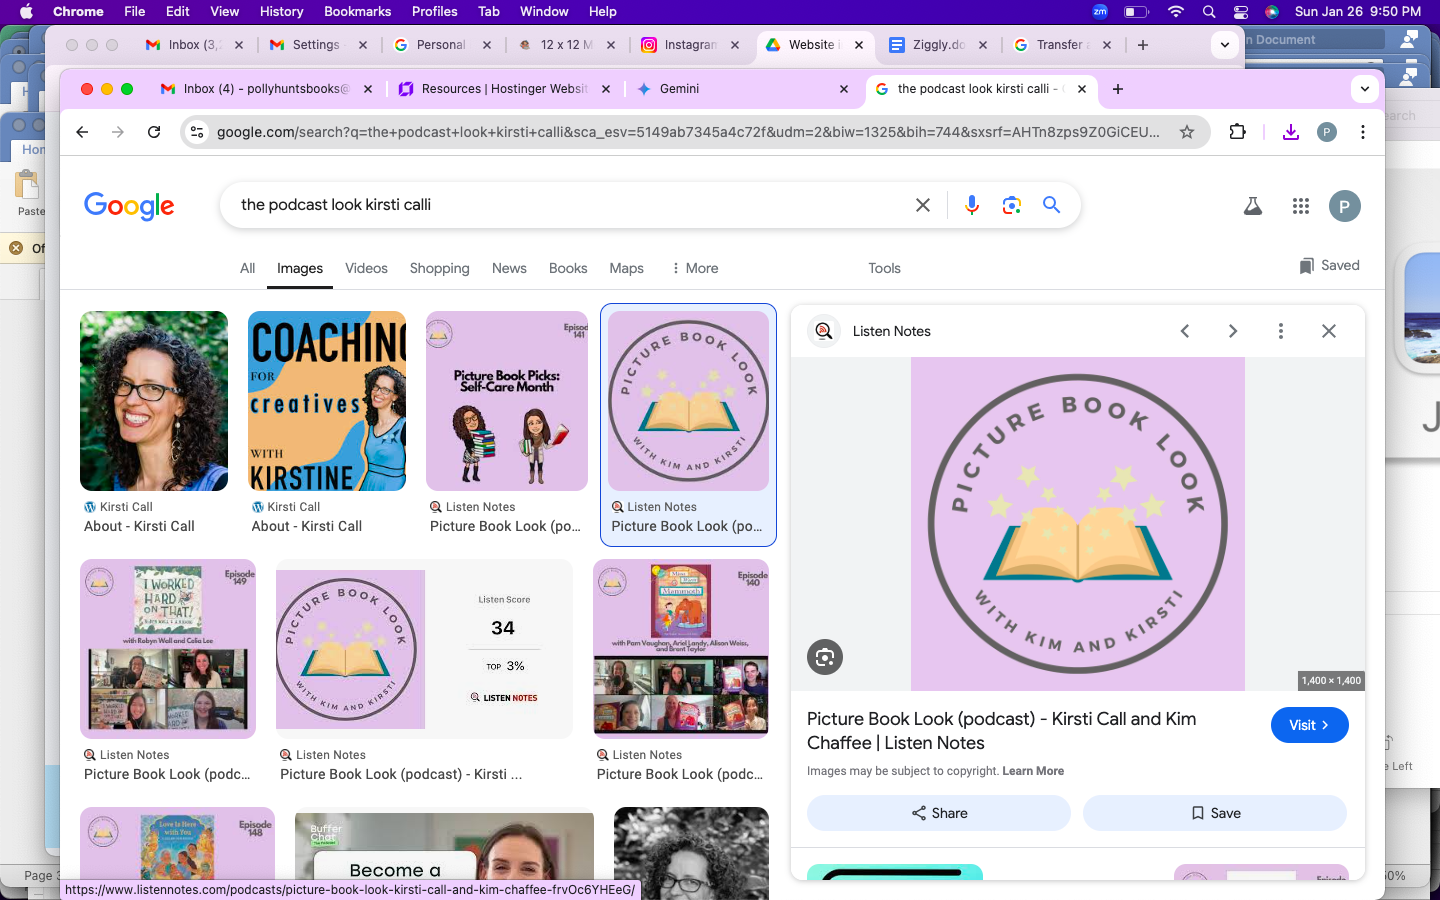Click the blue magnifier search icon
The image size is (1440, 900).
tap(1051, 205)
